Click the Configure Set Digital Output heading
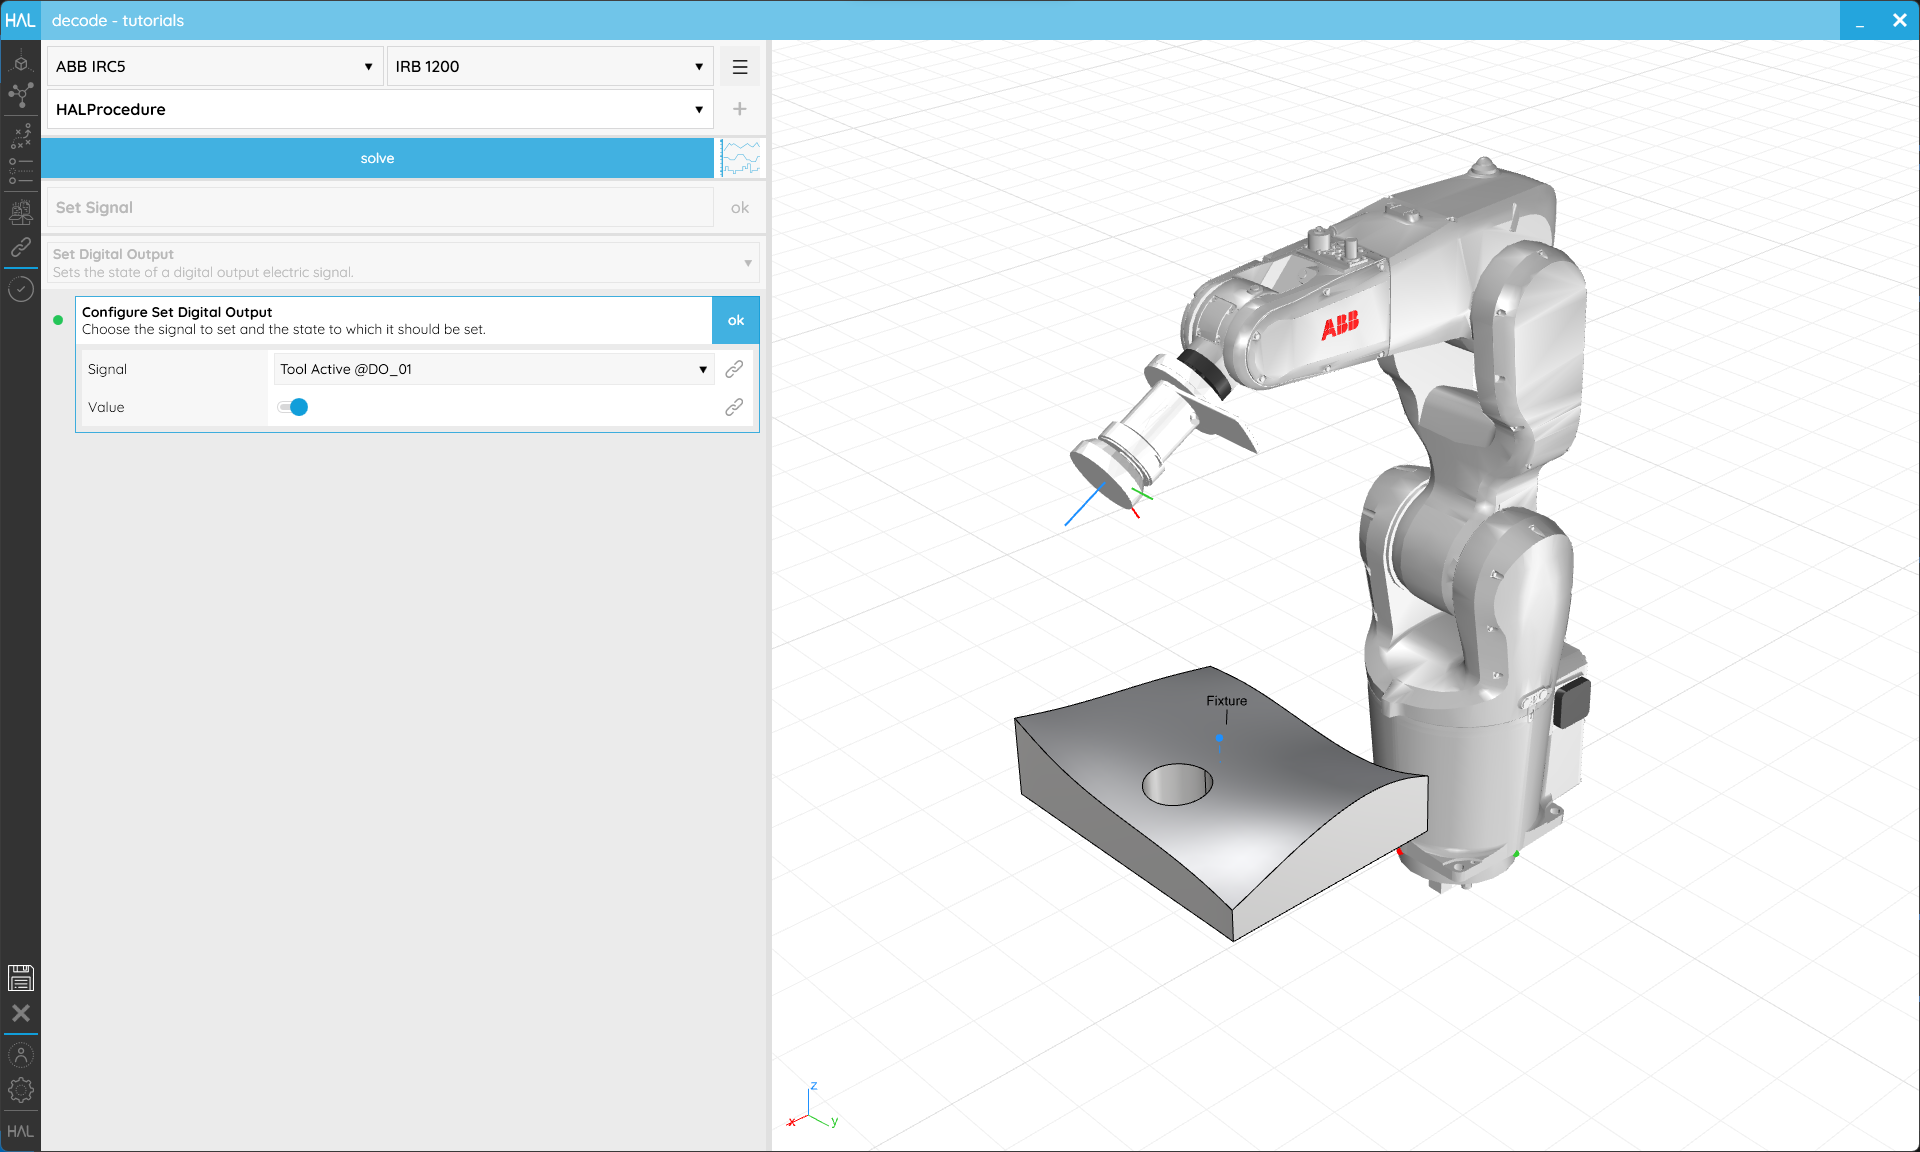The width and height of the screenshot is (1920, 1152). click(177, 312)
